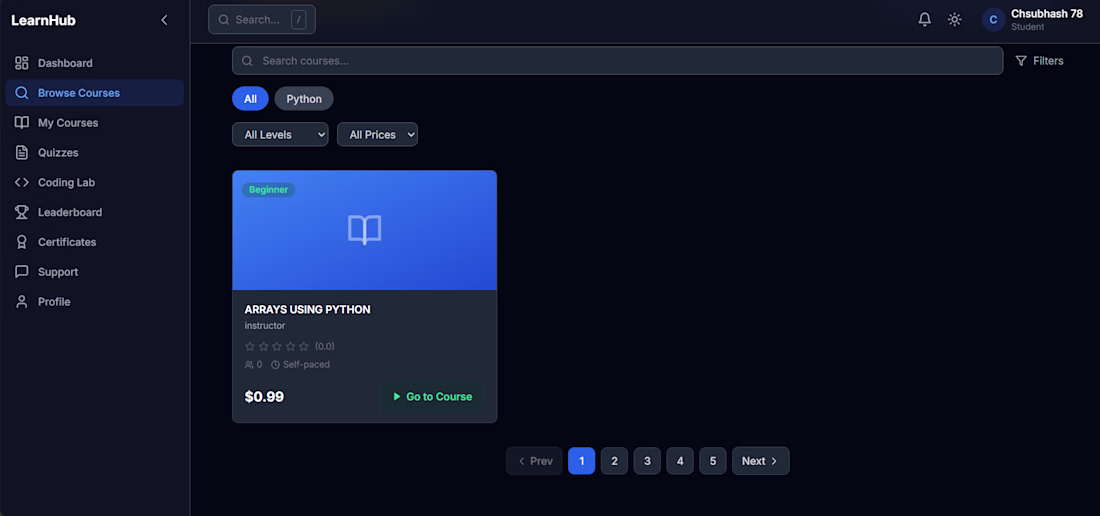
Task: Click the slash shortcut key badge
Action: coord(299,20)
